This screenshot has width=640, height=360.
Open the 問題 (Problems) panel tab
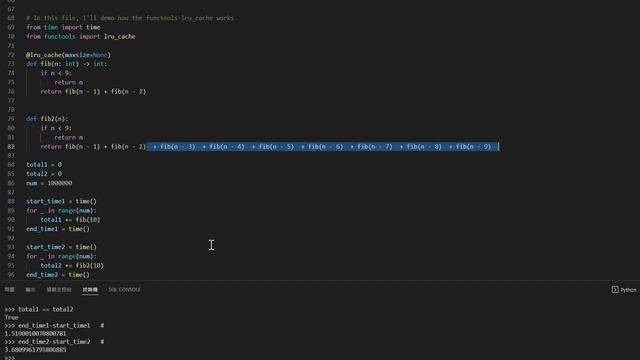[9, 289]
